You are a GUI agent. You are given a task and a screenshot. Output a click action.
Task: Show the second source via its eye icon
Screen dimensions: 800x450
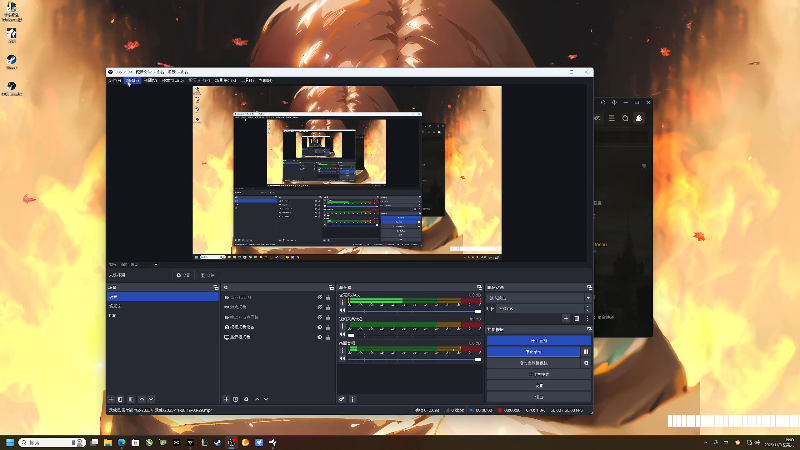[320, 307]
